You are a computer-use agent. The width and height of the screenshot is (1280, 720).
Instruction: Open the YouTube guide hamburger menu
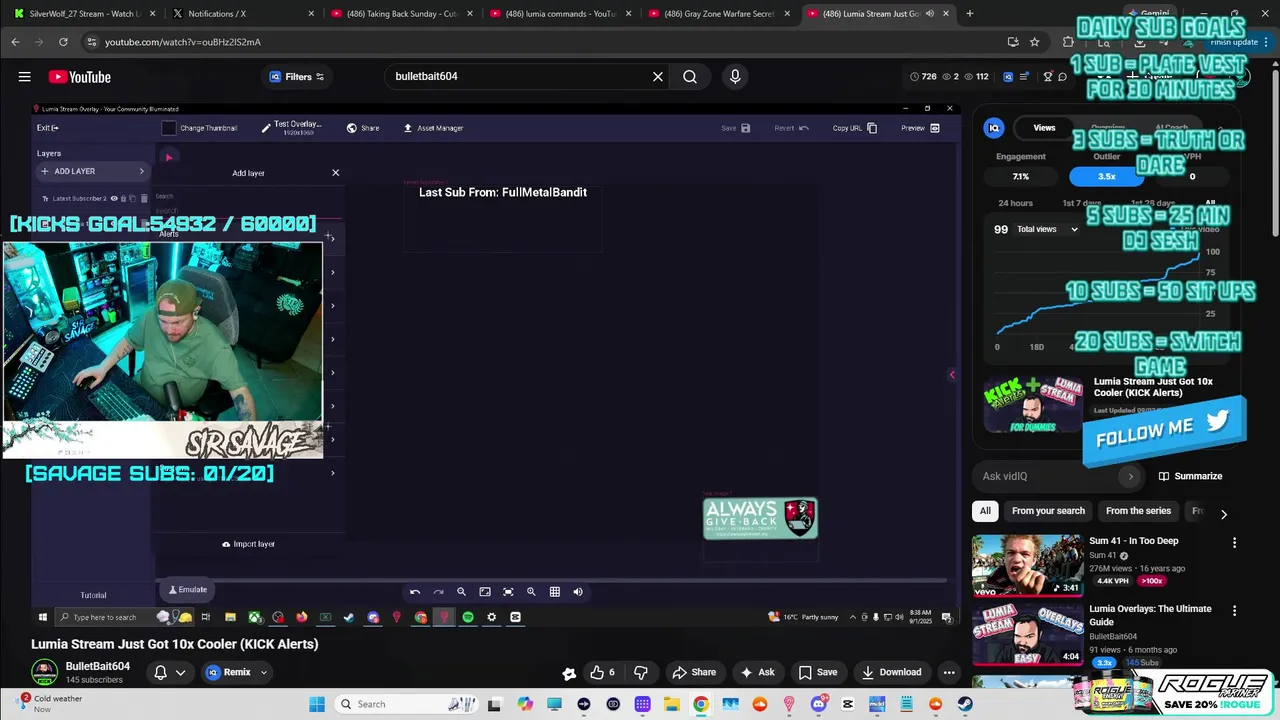coord(24,77)
